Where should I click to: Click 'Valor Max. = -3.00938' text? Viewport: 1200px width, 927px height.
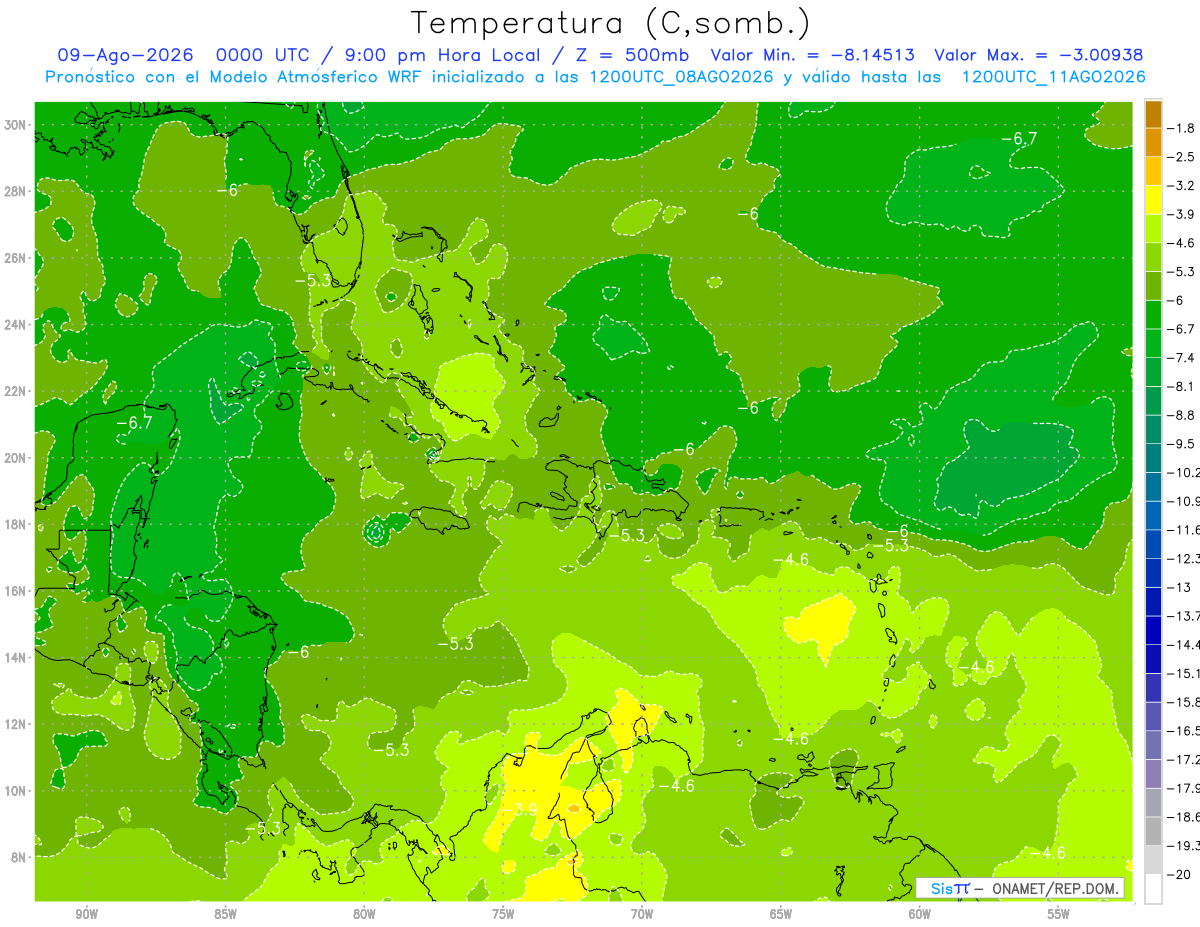click(x=1038, y=55)
